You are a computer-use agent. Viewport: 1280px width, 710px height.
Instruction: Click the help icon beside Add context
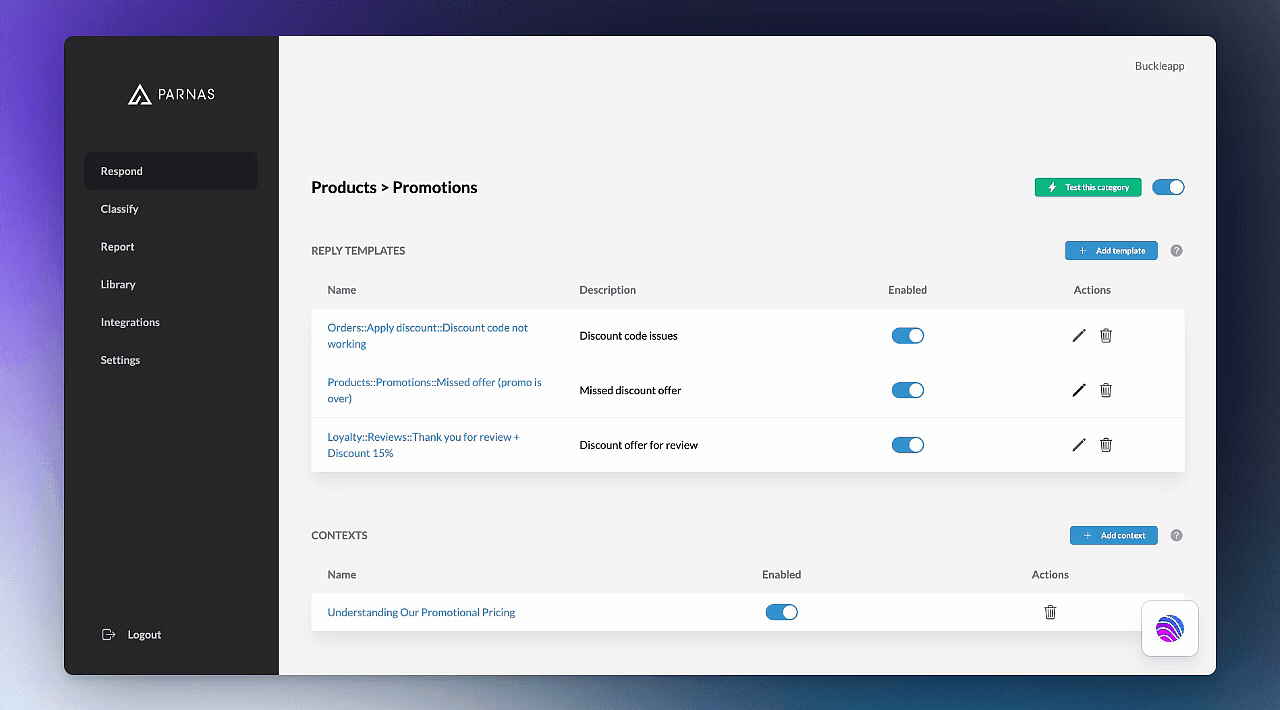pyautogui.click(x=1176, y=536)
